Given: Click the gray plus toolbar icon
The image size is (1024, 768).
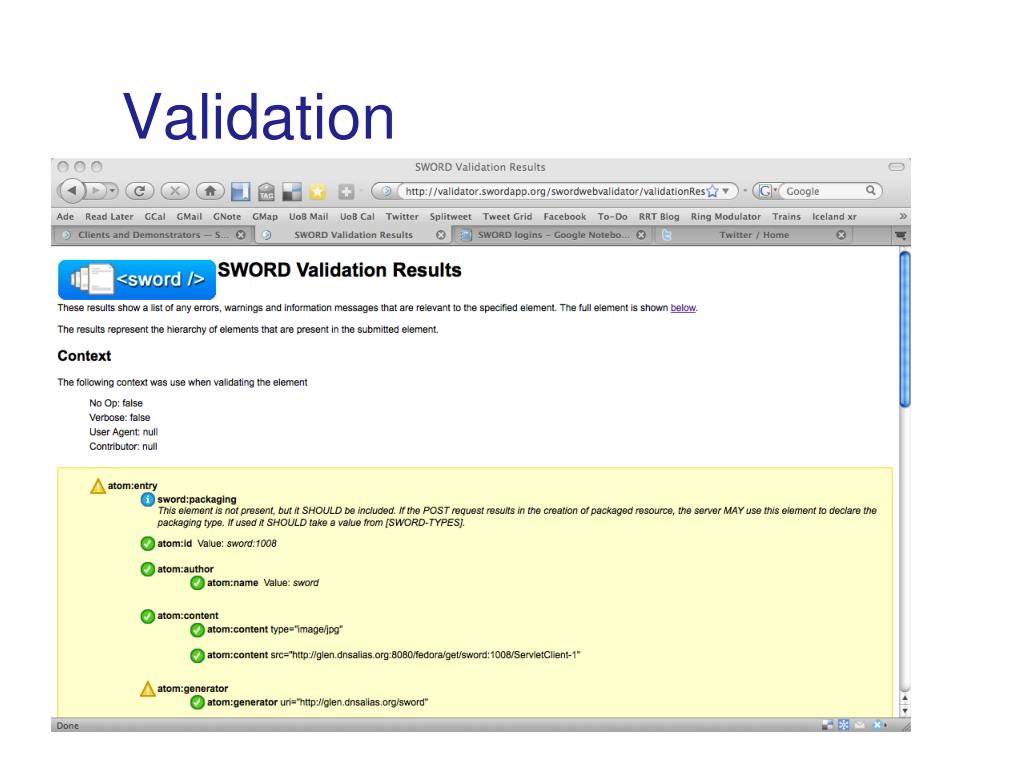Looking at the screenshot, I should [x=346, y=191].
